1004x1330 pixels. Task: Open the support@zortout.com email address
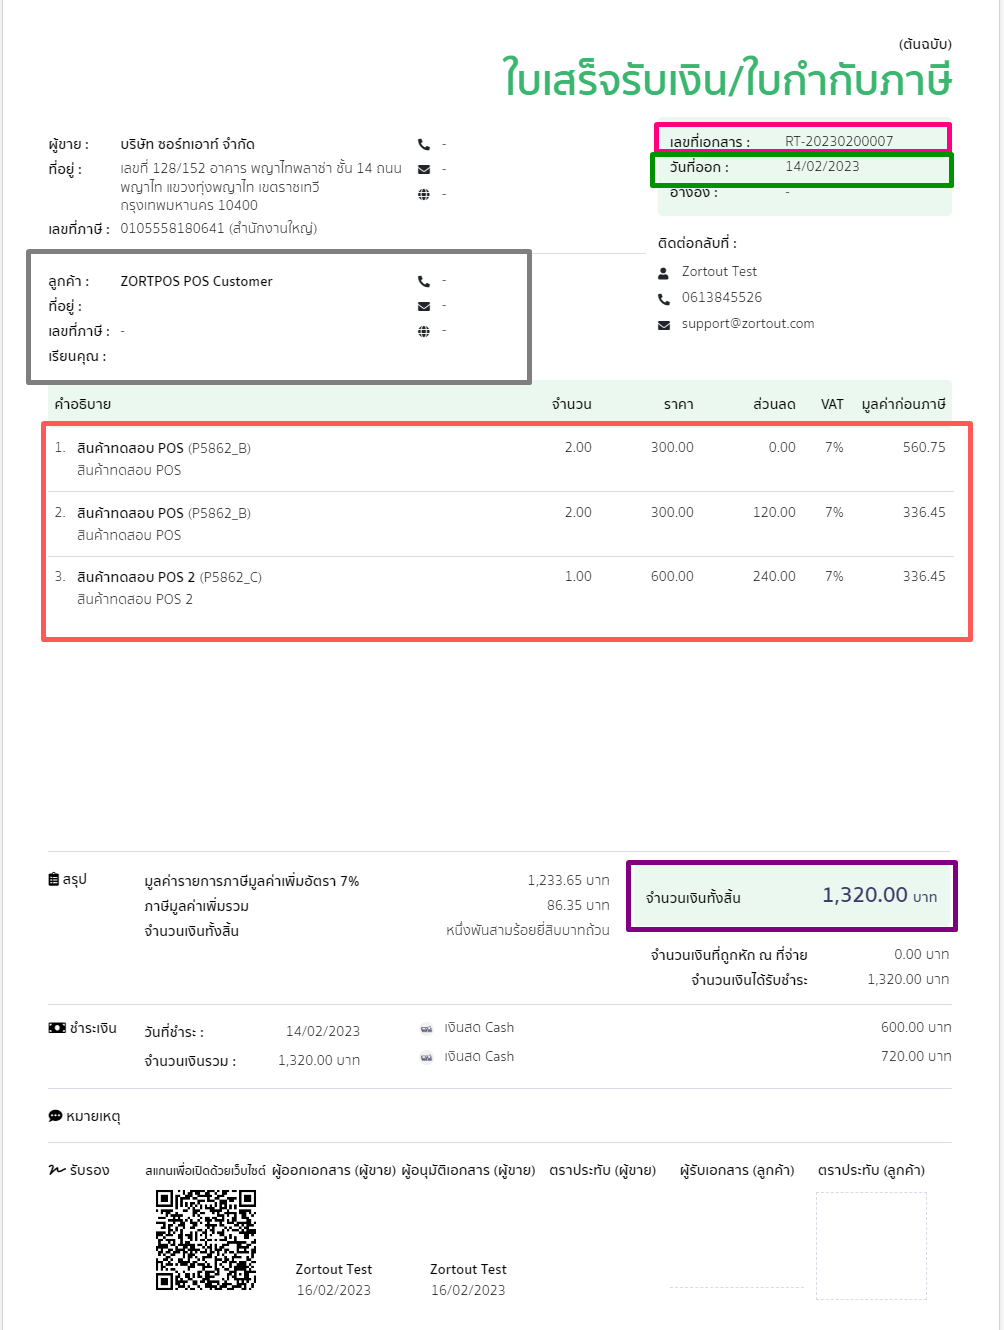tap(748, 324)
